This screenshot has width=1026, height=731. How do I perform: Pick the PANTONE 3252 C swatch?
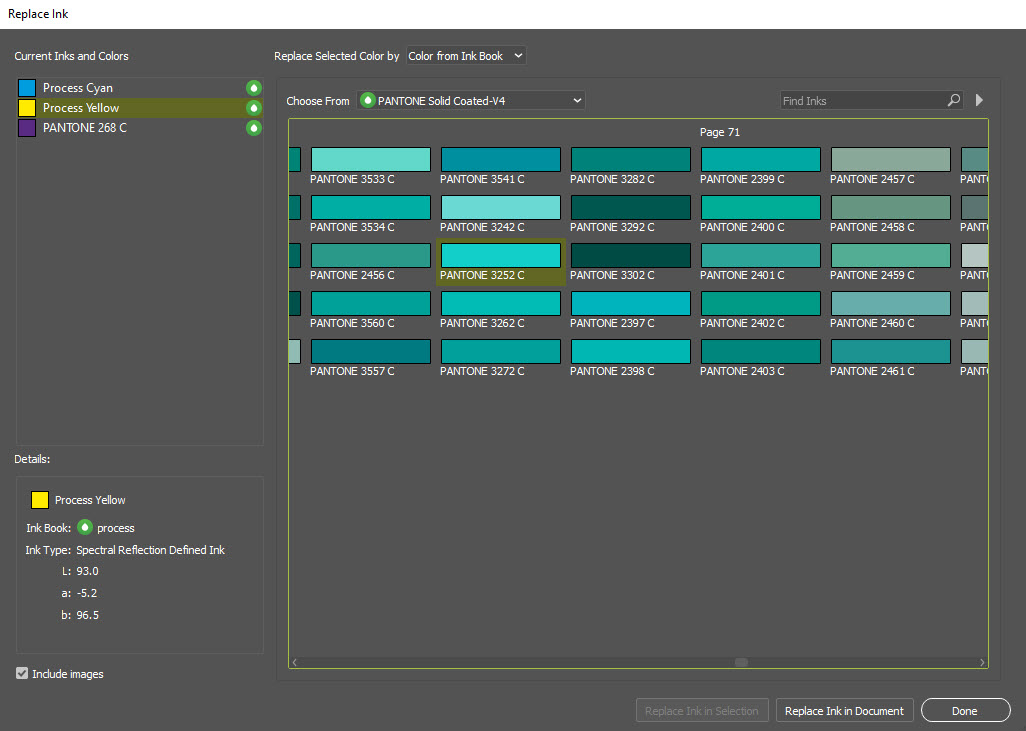[x=500, y=256]
